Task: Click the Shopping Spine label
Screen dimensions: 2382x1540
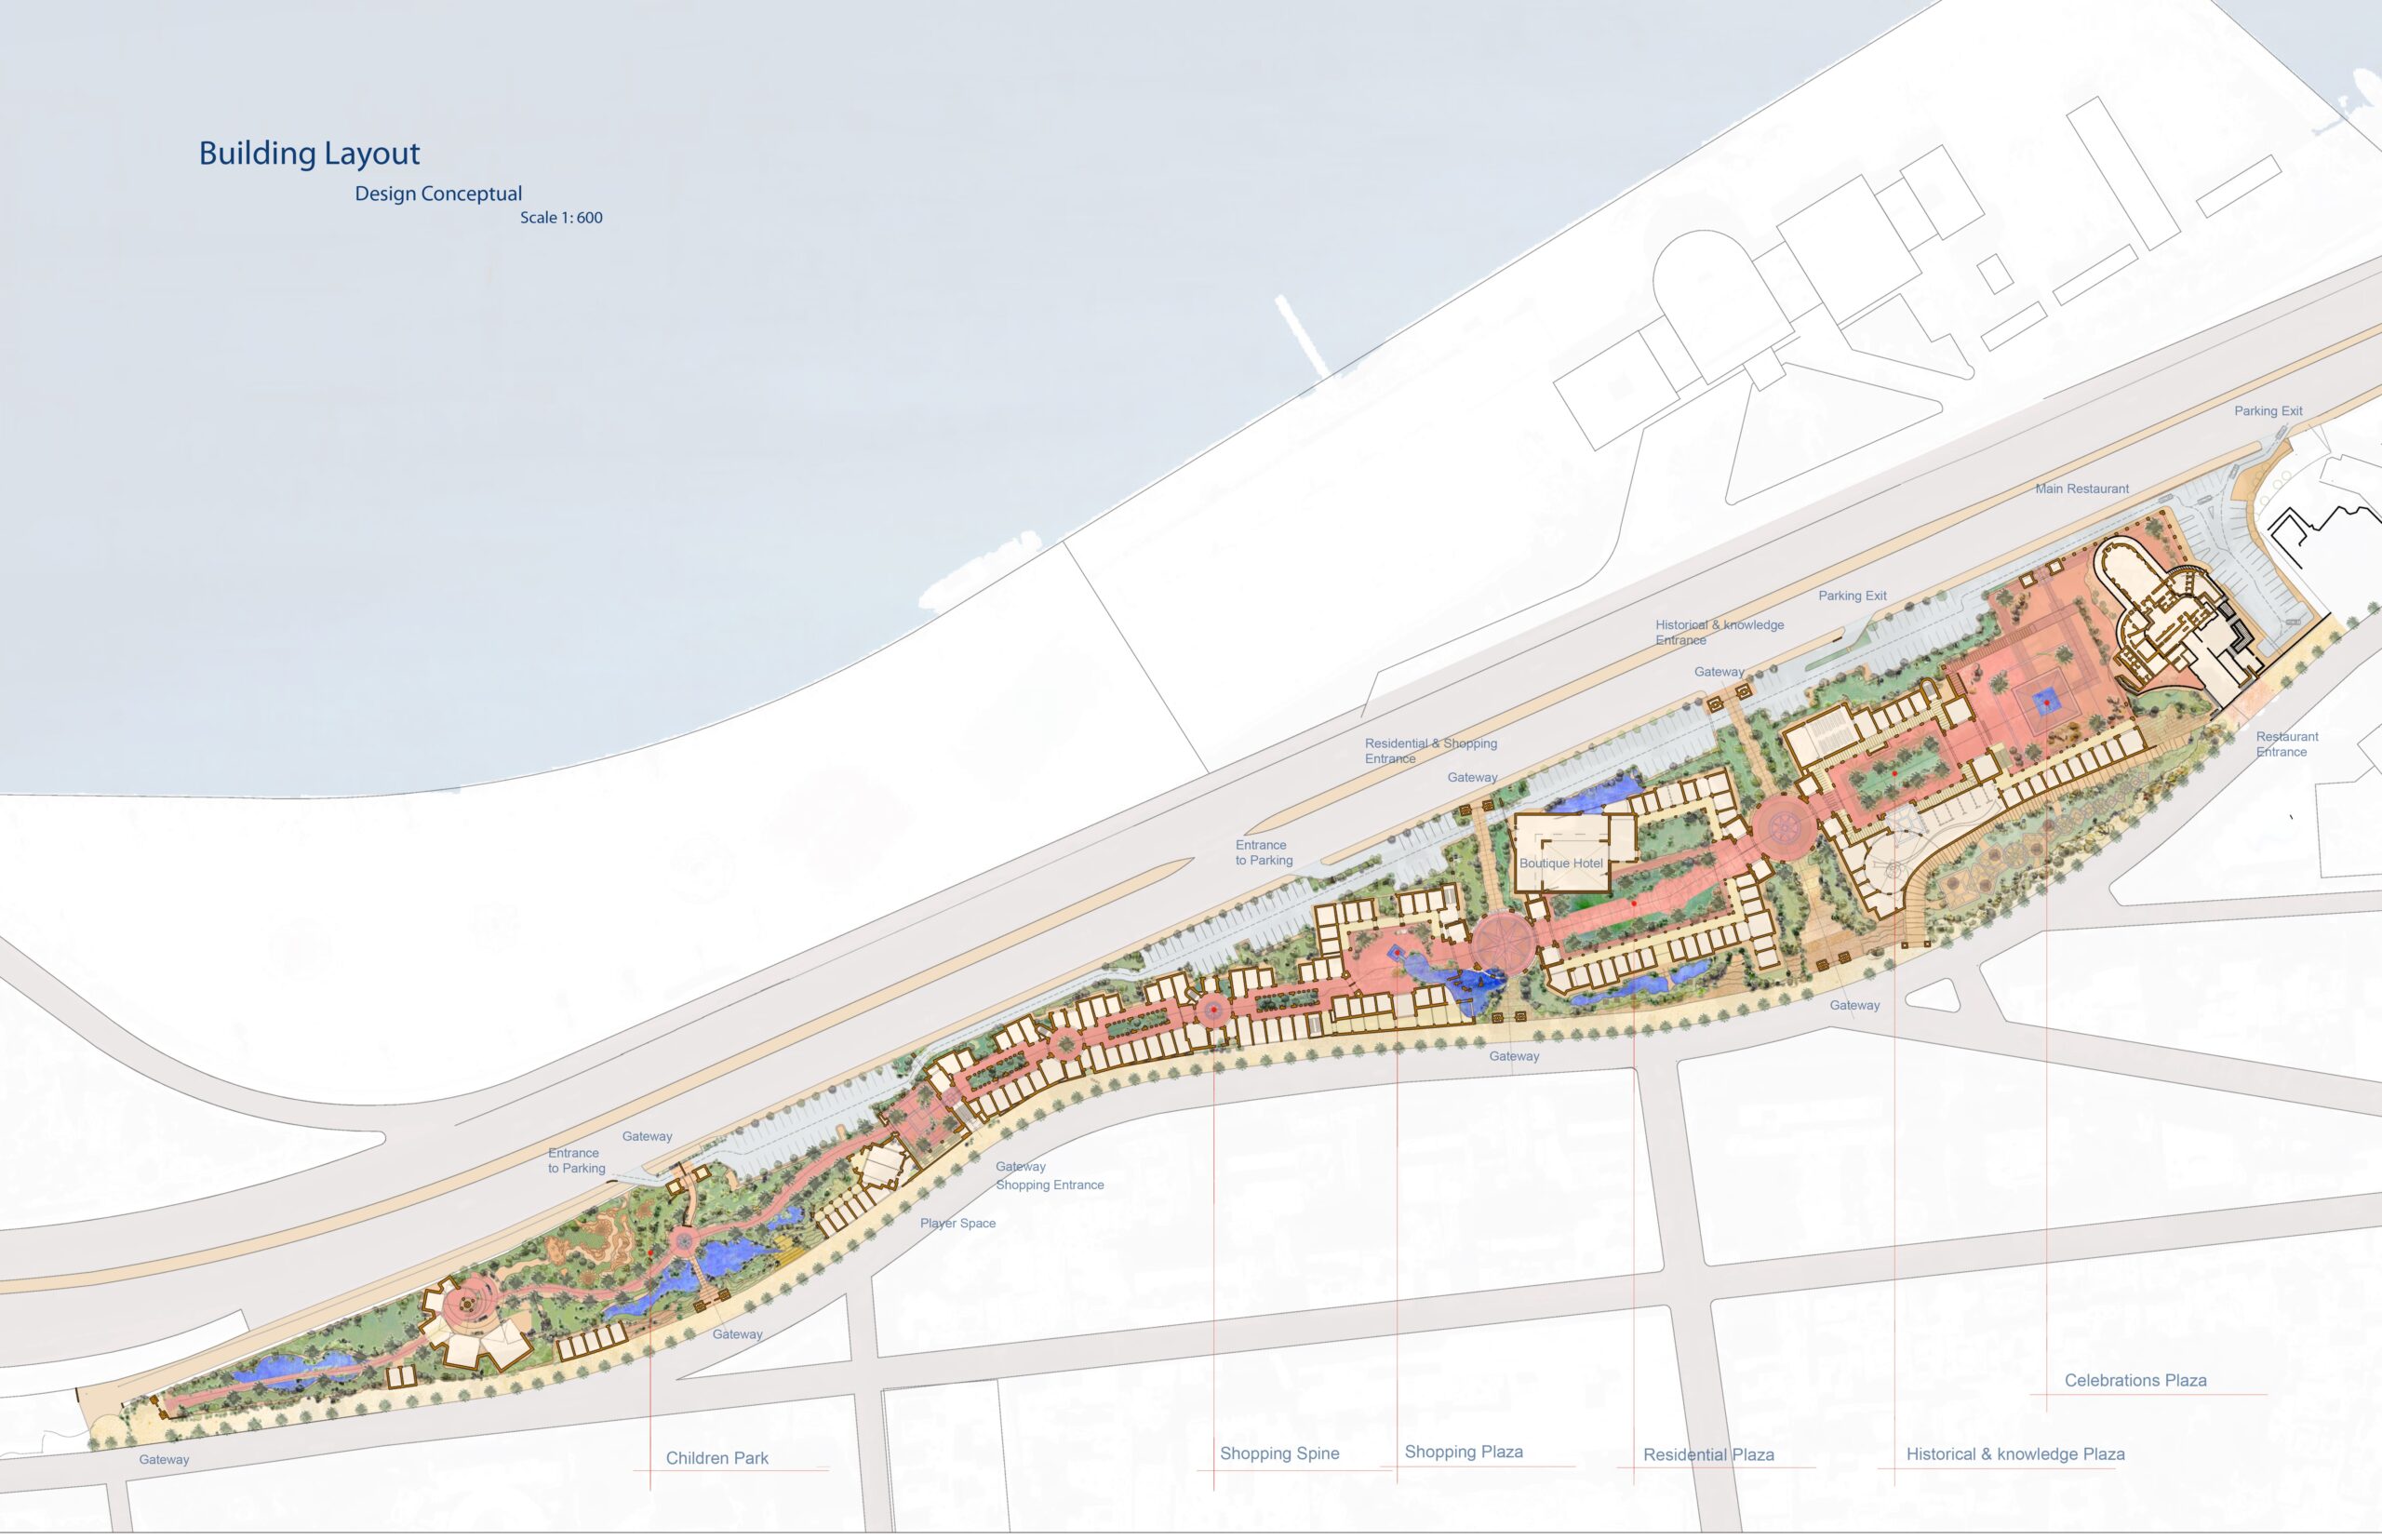Action: (x=1279, y=1453)
